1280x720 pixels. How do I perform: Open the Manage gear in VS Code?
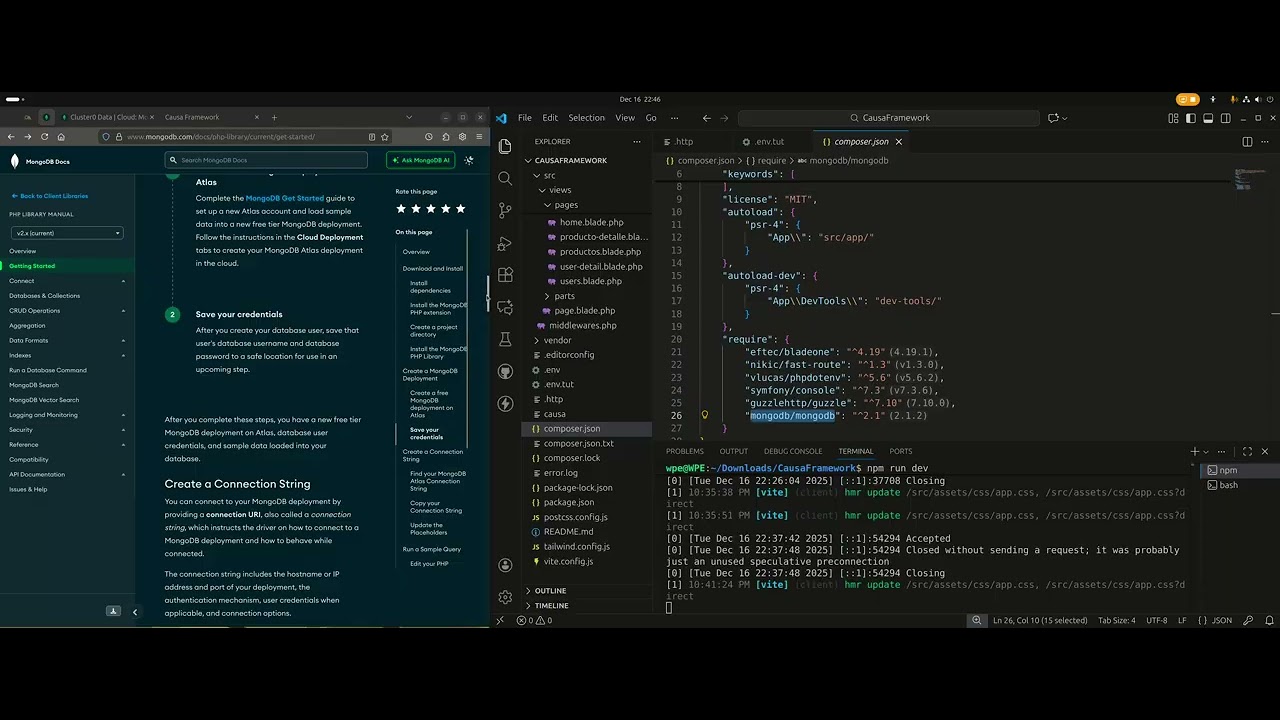pos(505,597)
